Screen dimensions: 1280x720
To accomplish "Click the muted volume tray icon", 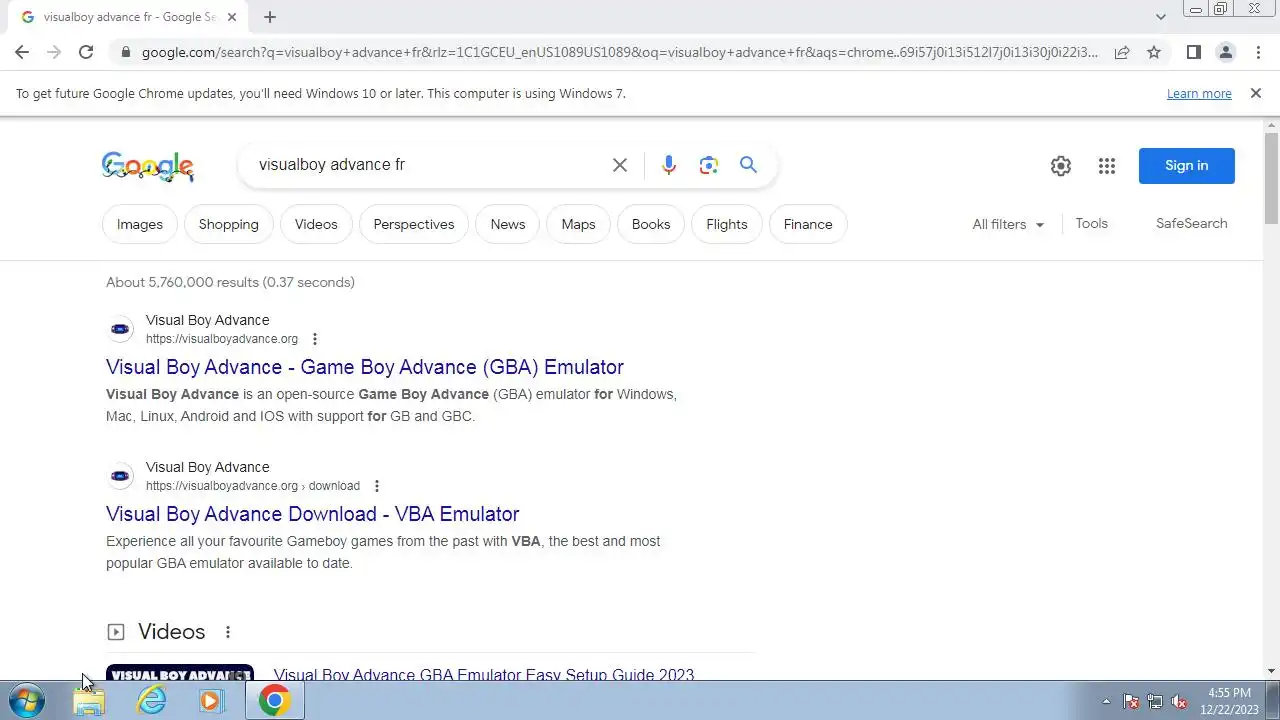I will (1179, 702).
